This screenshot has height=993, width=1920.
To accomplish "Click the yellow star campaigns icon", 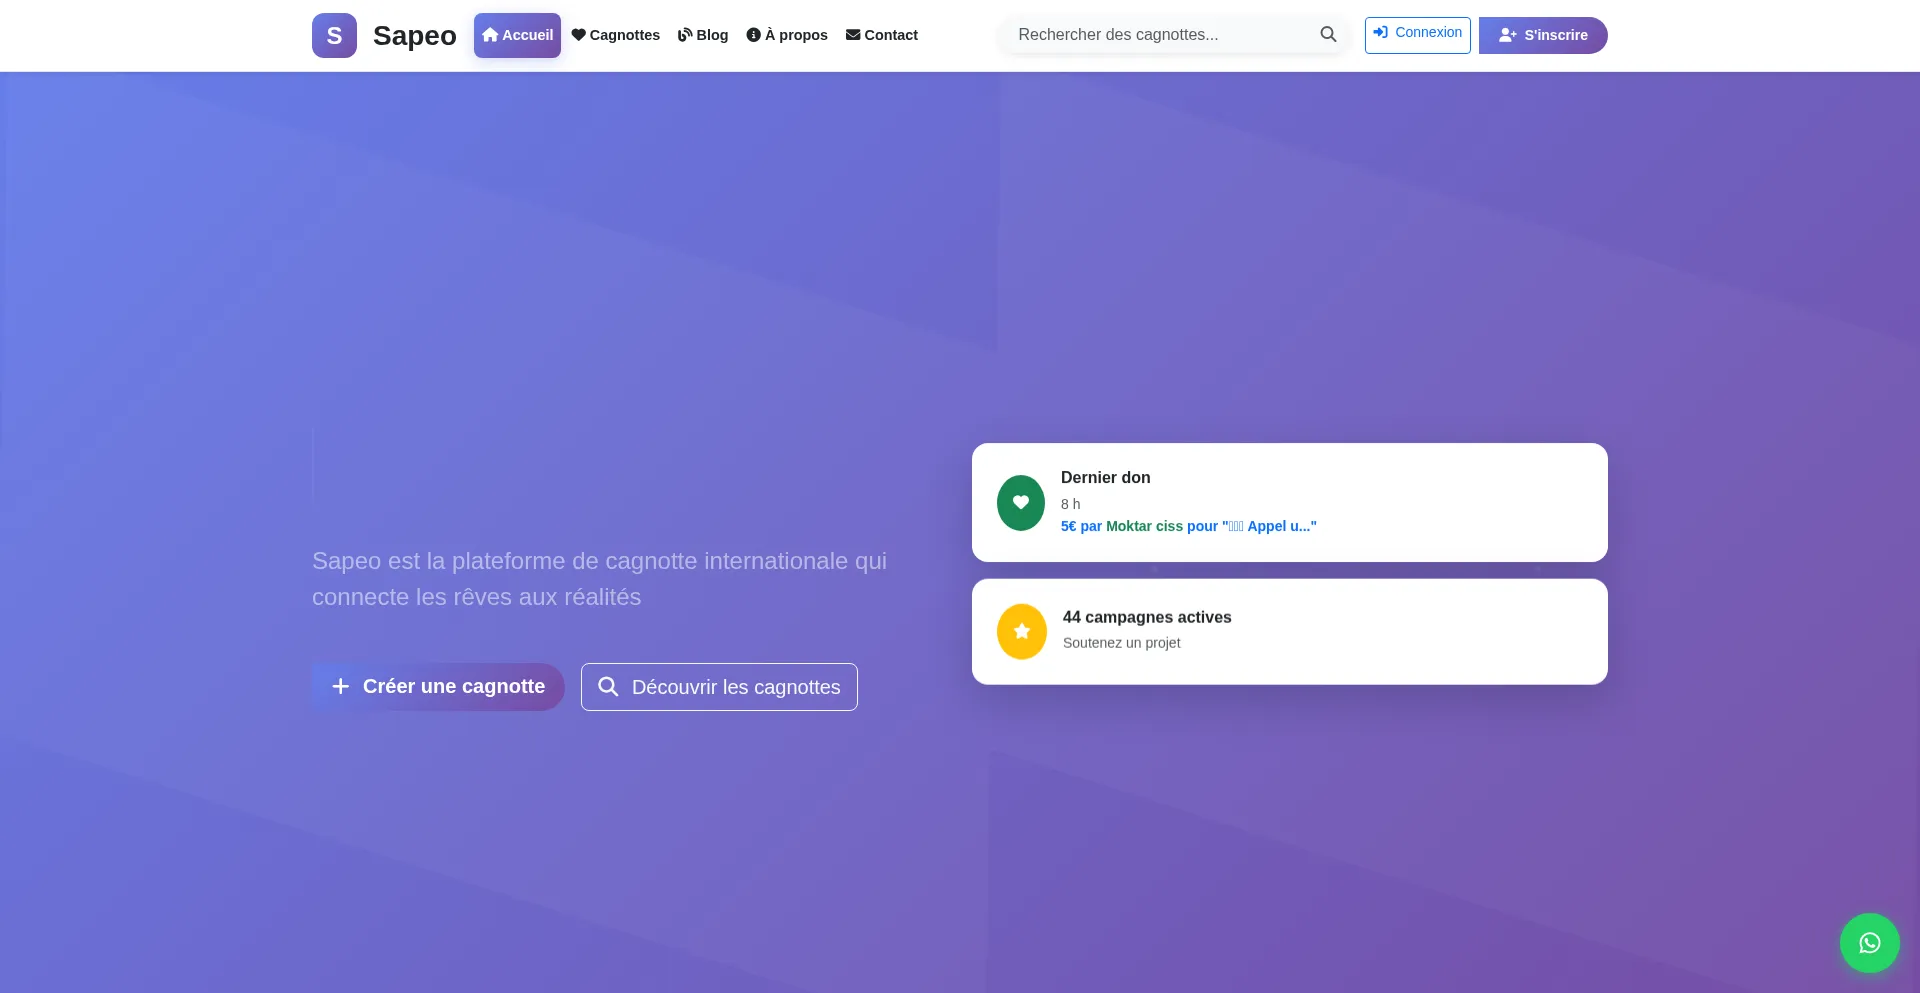I will pos(1021,631).
